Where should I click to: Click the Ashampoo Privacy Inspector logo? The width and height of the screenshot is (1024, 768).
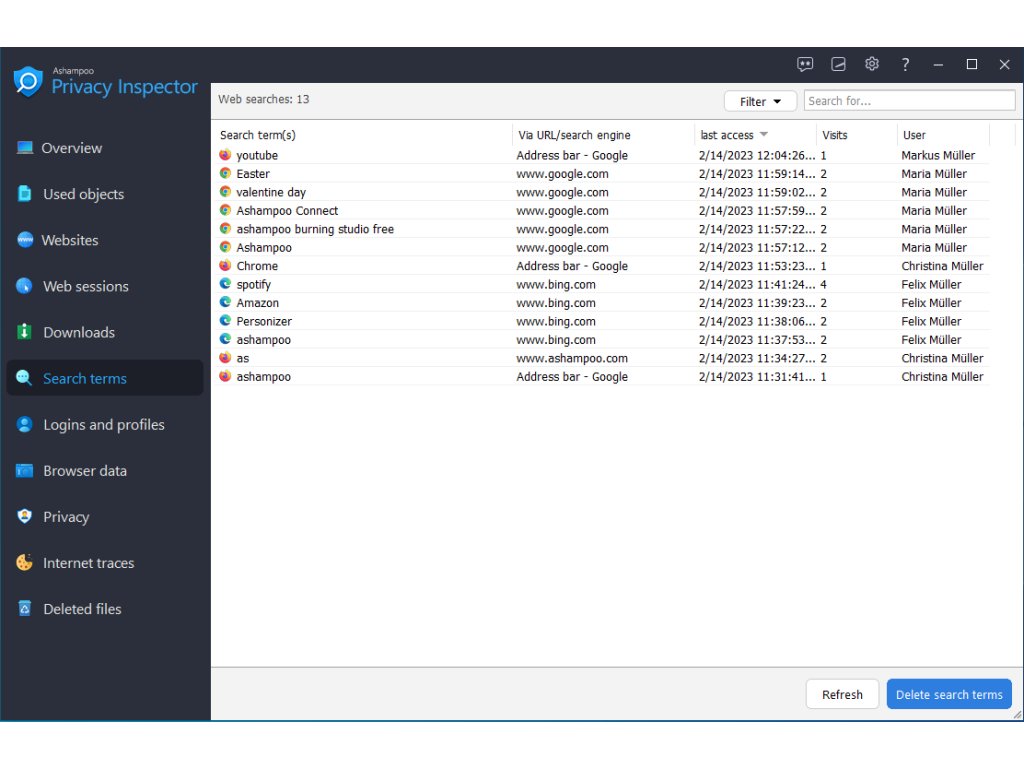tap(106, 82)
